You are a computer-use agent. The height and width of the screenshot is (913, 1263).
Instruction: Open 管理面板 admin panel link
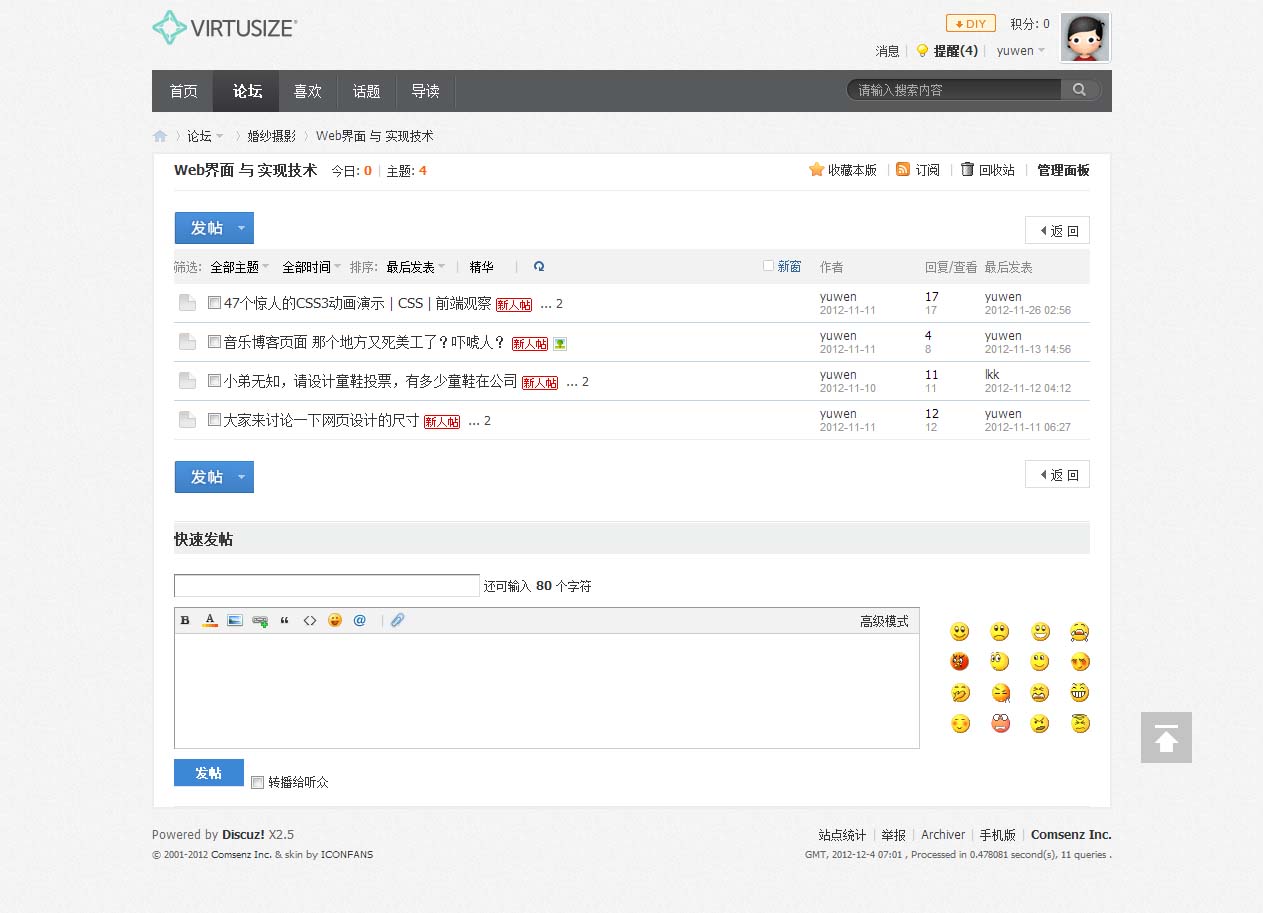(x=1063, y=170)
